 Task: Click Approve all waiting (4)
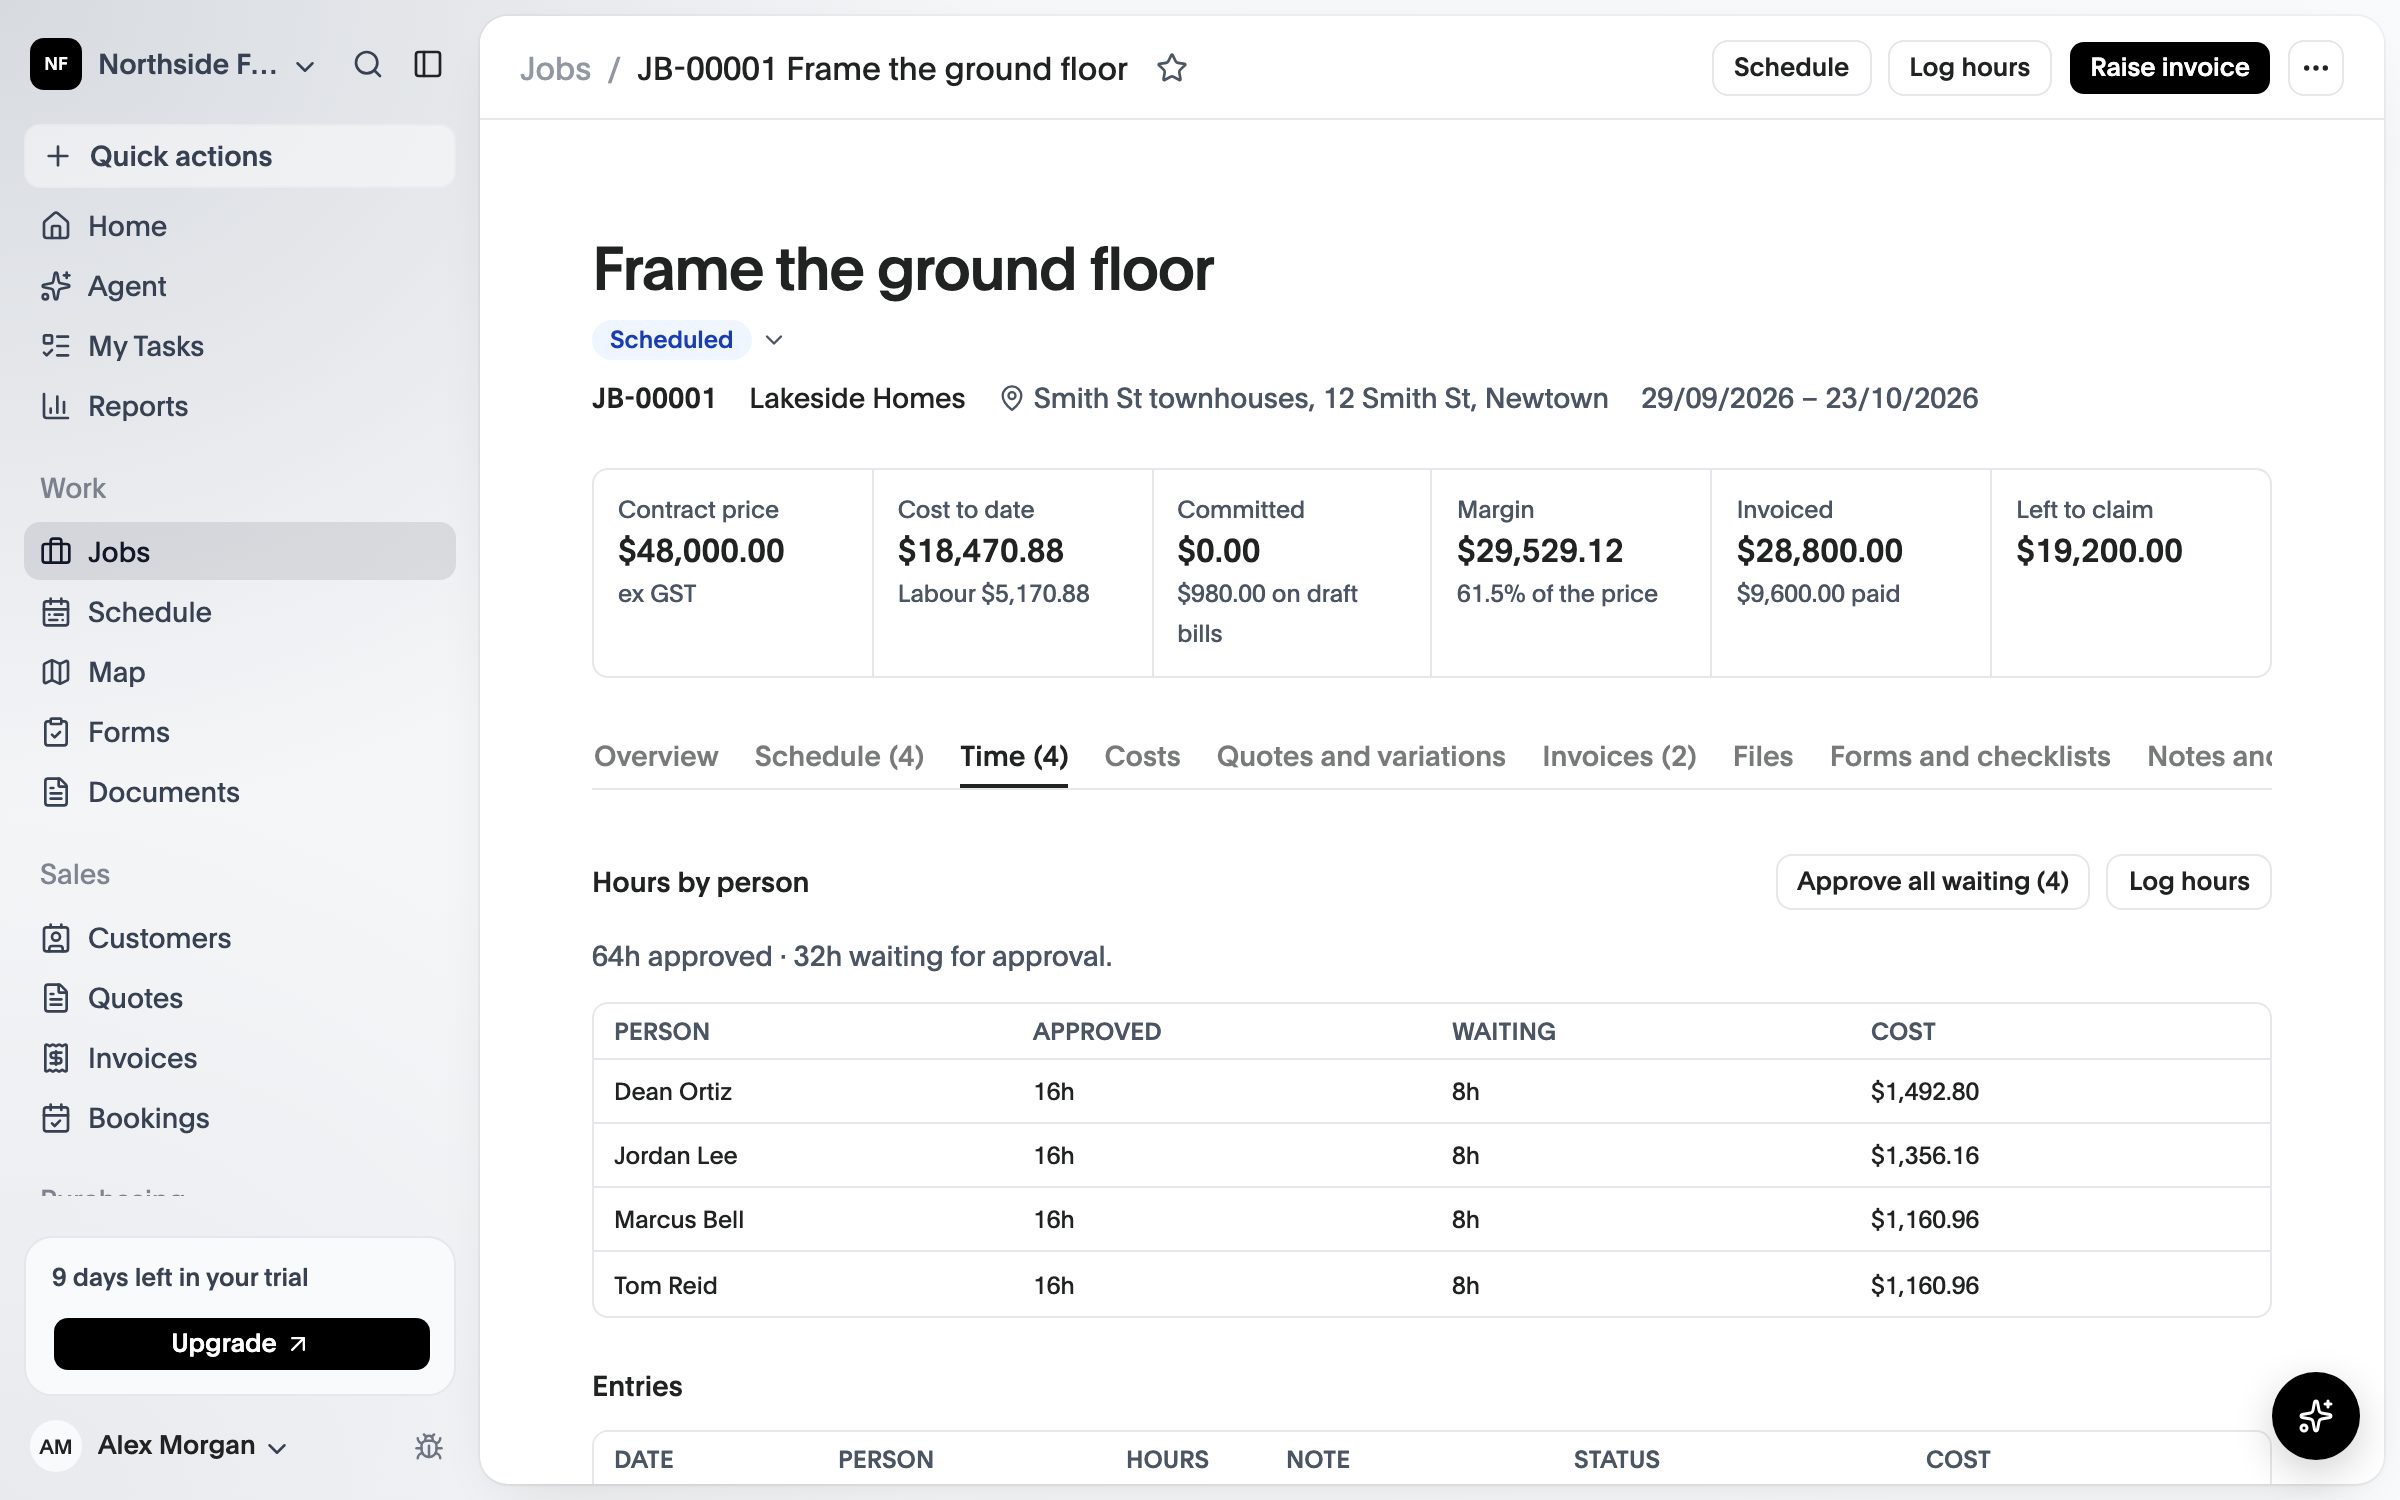point(1932,882)
